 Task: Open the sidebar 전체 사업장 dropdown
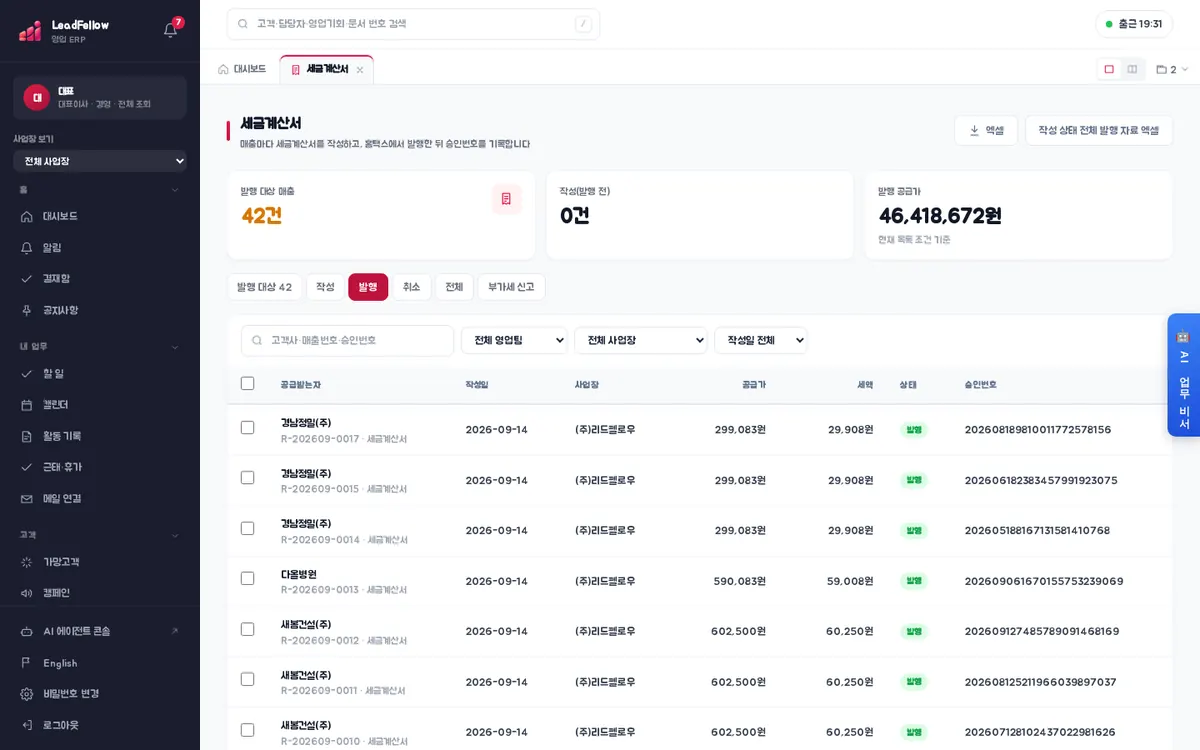[100, 161]
